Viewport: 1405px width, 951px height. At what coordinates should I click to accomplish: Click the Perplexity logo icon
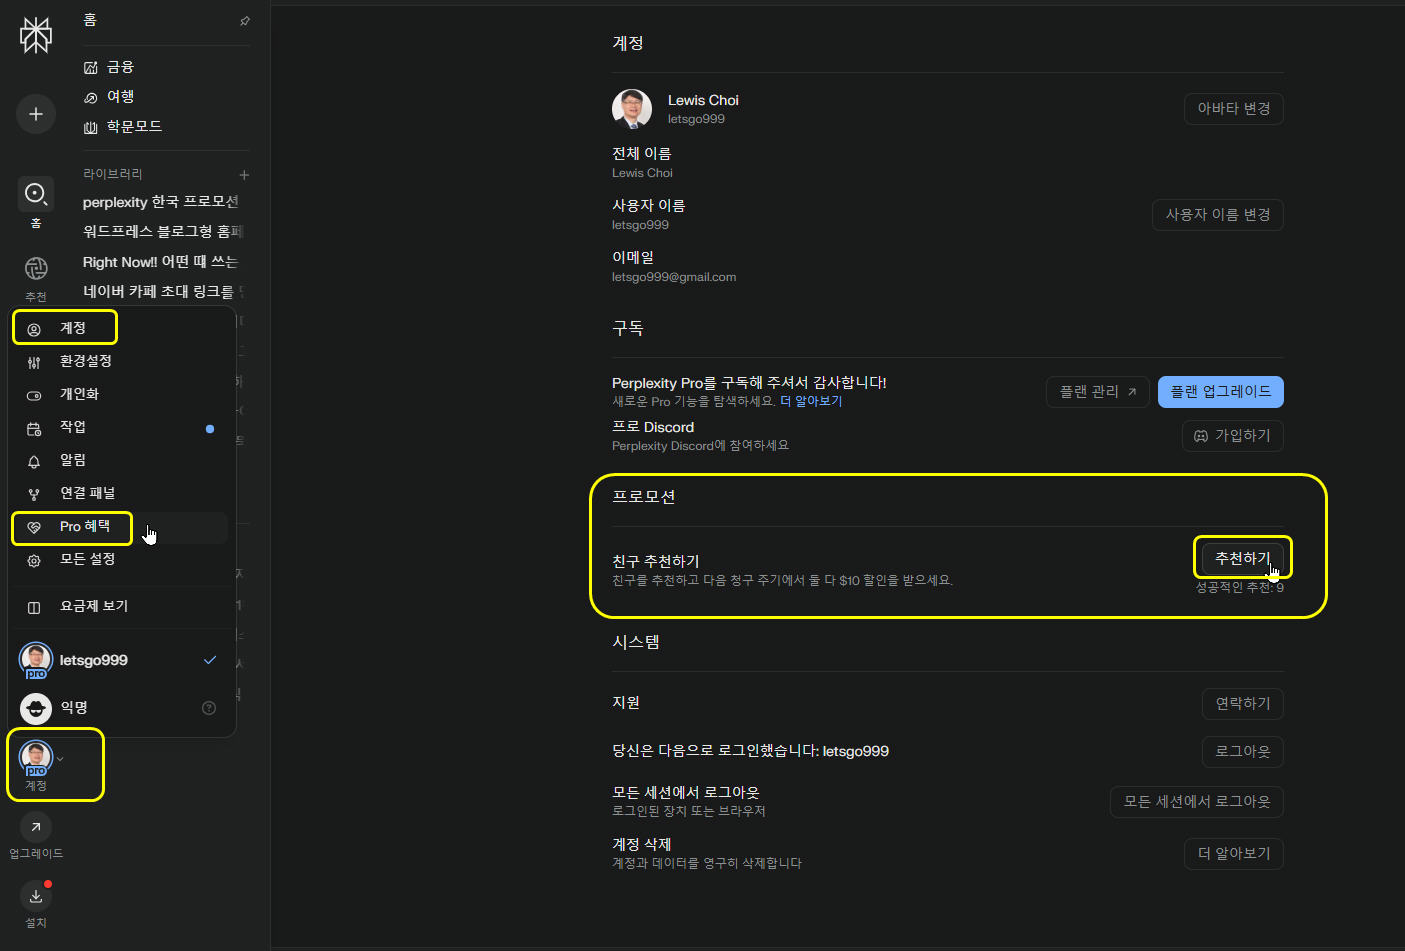coord(36,35)
